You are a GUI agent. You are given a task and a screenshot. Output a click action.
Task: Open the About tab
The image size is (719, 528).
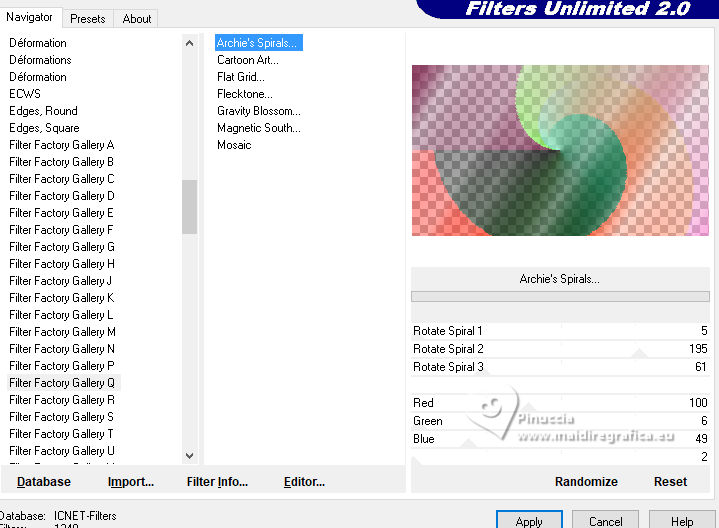point(136,19)
